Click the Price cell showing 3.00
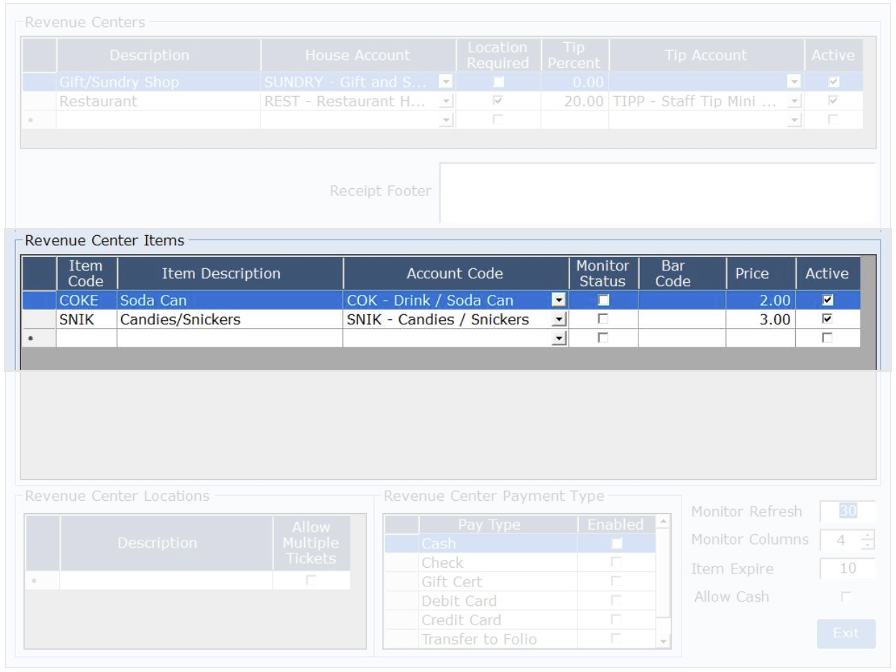The image size is (896, 672). click(760, 319)
